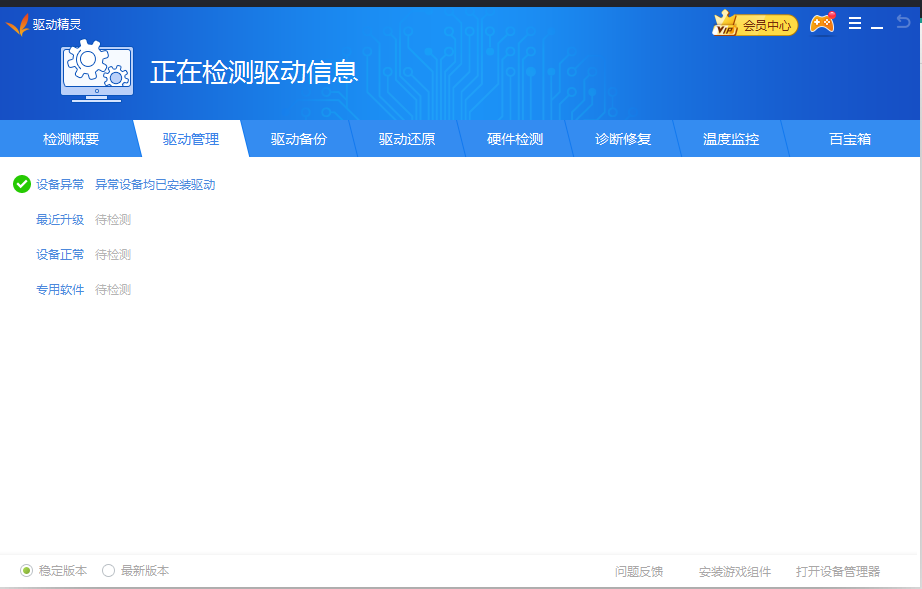Click the 正在检测驱动信息 heading
Viewport: 922px width, 589px height.
click(254, 72)
